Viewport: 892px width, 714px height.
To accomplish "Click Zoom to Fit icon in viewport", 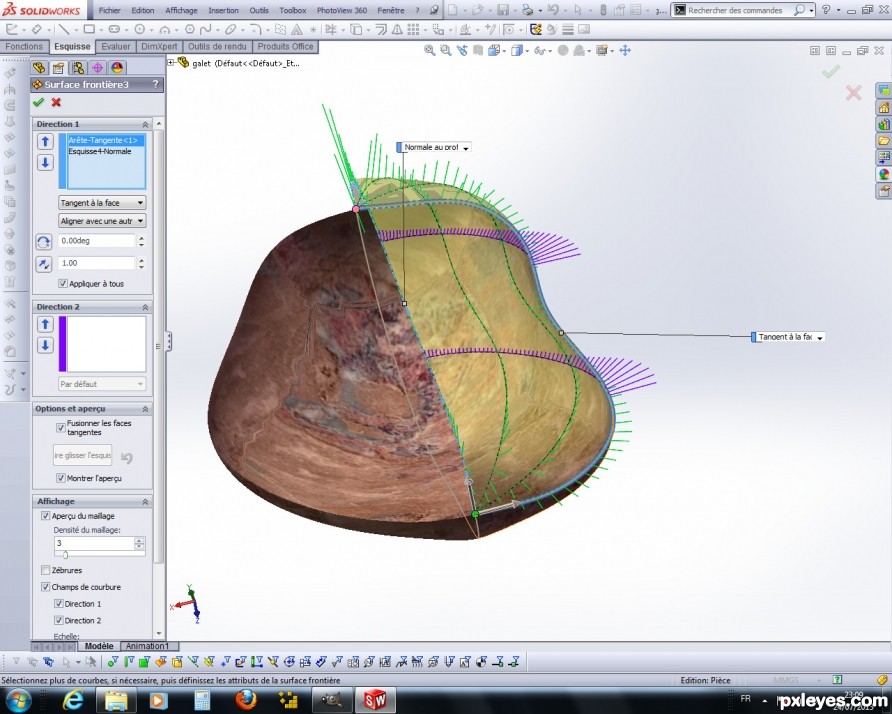I will pyautogui.click(x=430, y=50).
